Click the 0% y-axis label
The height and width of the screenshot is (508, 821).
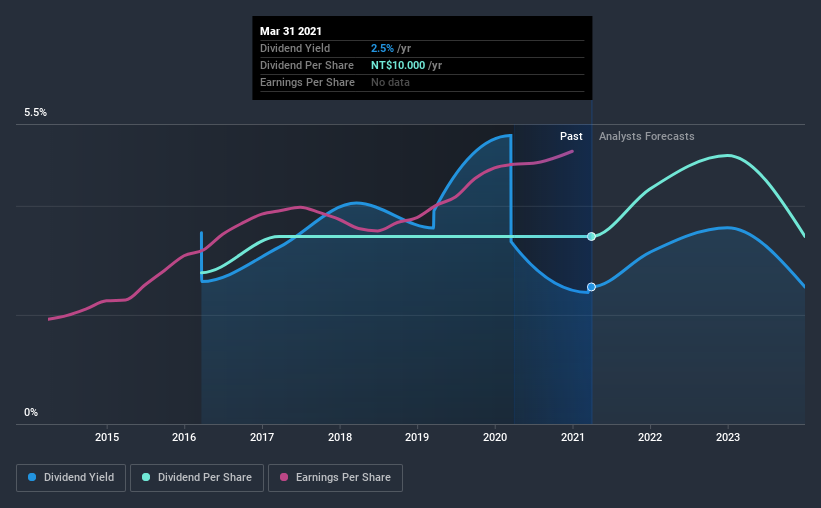[x=31, y=413]
